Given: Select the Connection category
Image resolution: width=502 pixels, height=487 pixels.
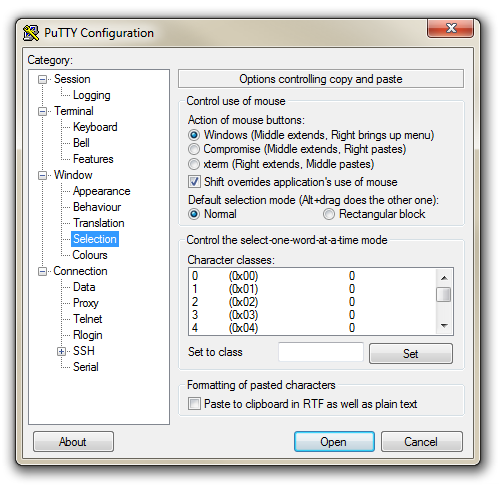Looking at the screenshot, I should pyautogui.click(x=80, y=271).
